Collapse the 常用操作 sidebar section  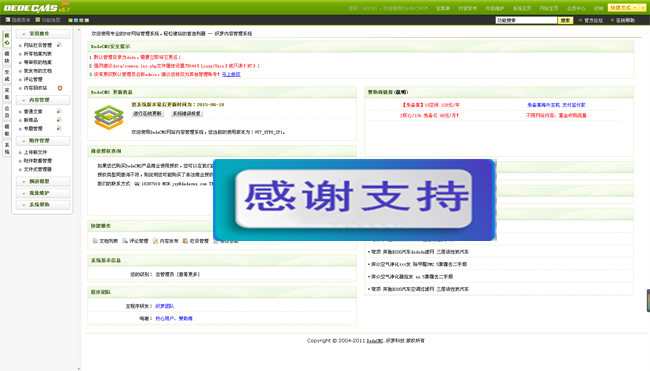coord(43,34)
